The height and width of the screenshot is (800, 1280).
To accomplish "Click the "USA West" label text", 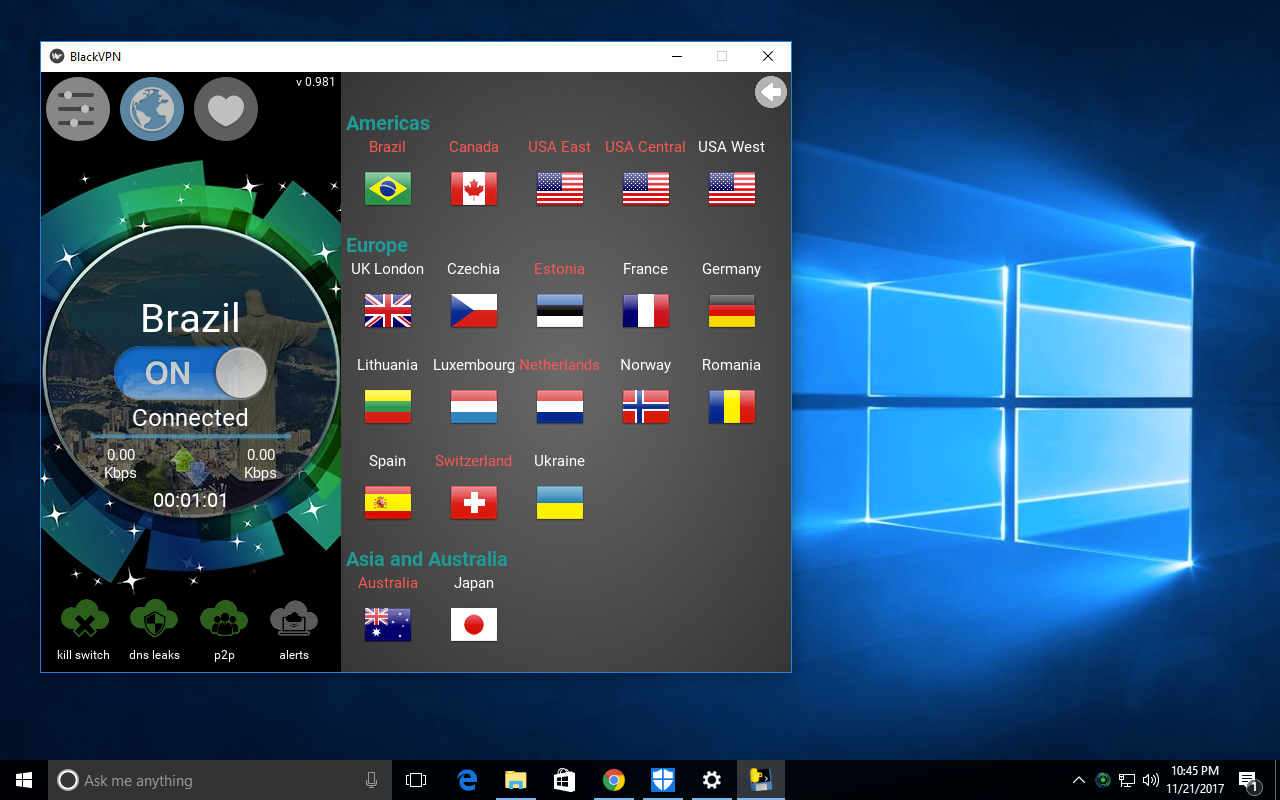I will pyautogui.click(x=731, y=147).
